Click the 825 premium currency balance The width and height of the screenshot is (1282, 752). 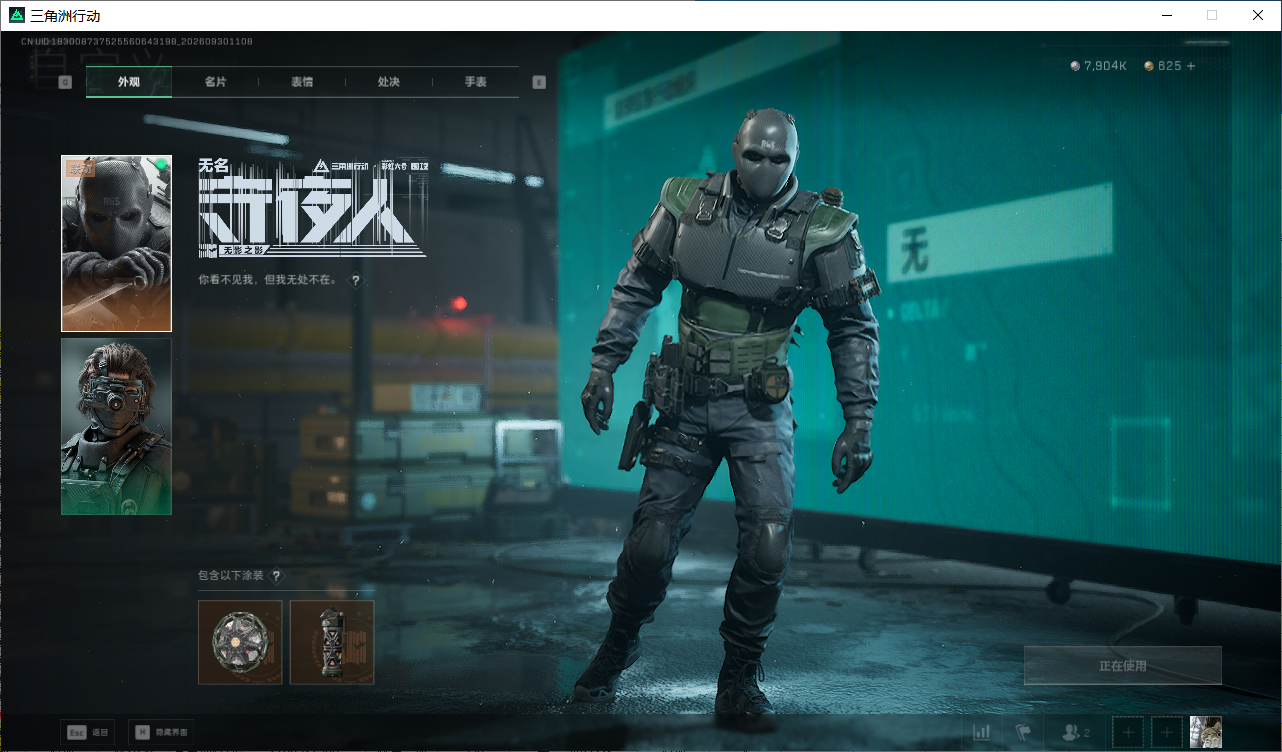1163,66
